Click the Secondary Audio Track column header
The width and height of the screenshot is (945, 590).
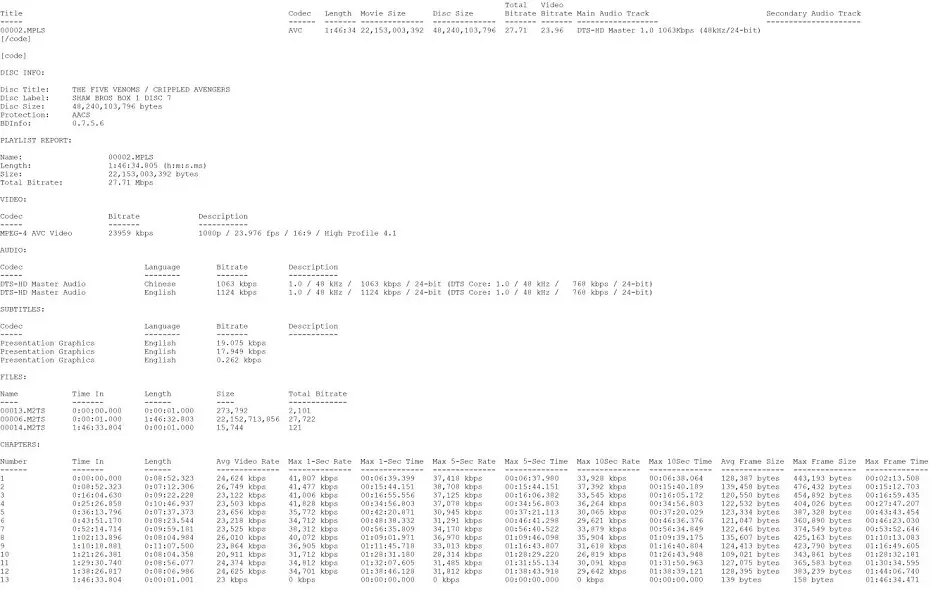coord(813,14)
